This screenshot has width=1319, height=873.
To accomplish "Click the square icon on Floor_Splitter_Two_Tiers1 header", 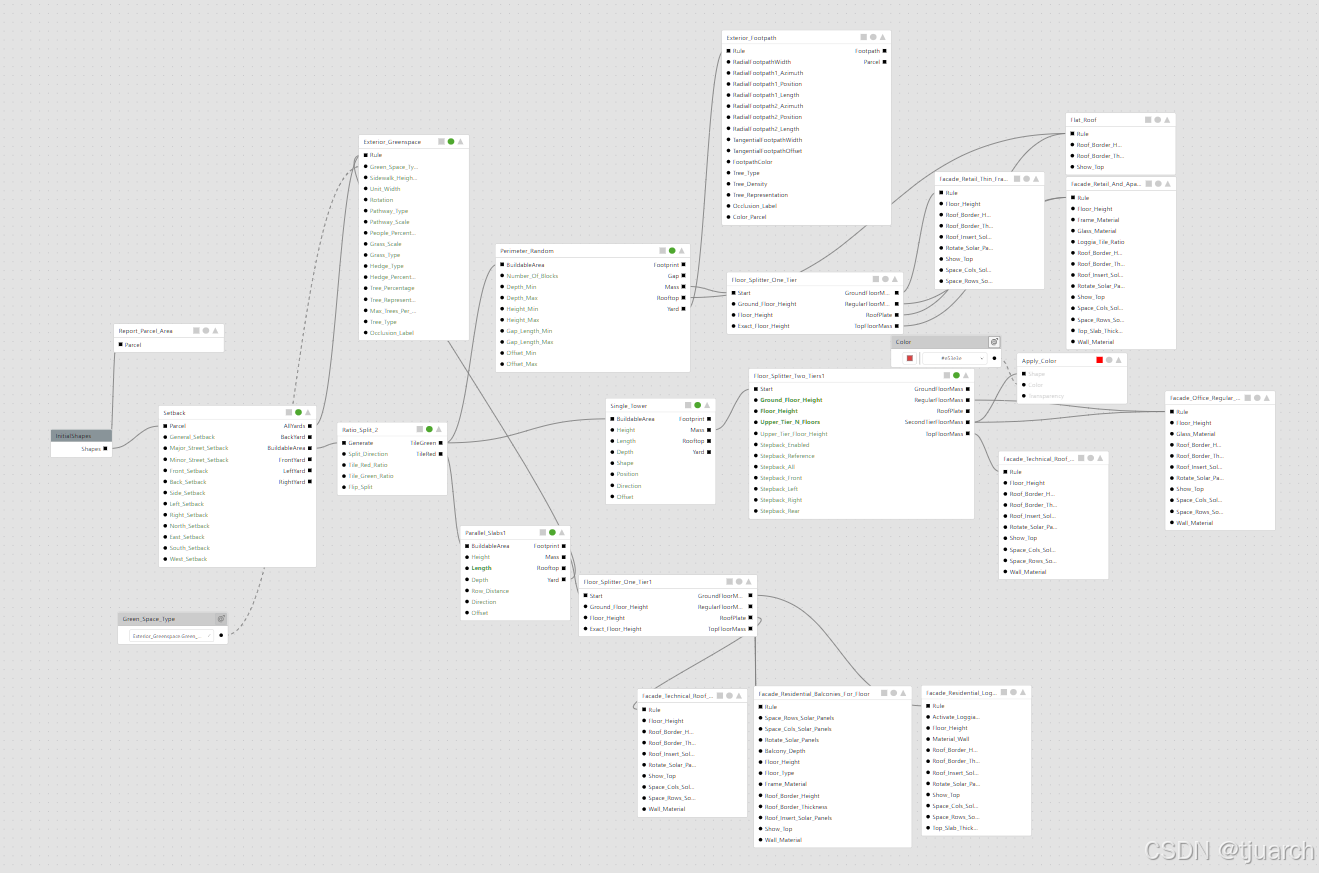I will (946, 375).
